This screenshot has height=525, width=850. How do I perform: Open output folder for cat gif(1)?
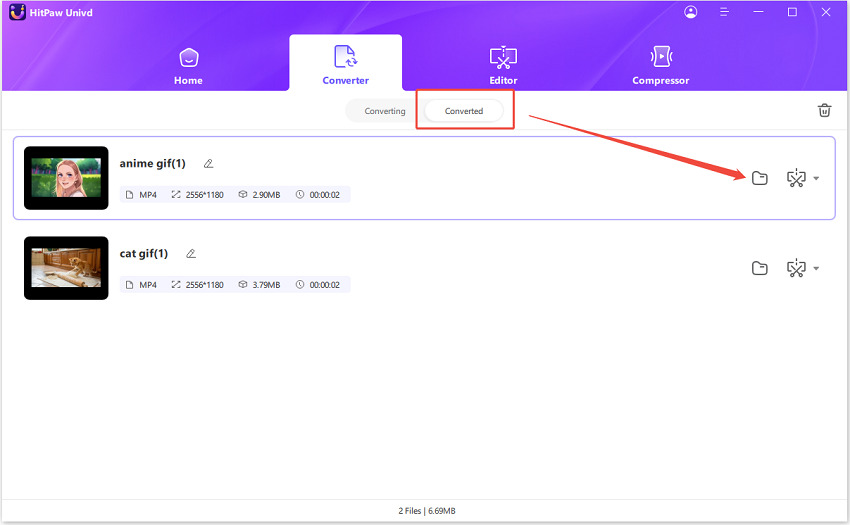click(x=759, y=268)
